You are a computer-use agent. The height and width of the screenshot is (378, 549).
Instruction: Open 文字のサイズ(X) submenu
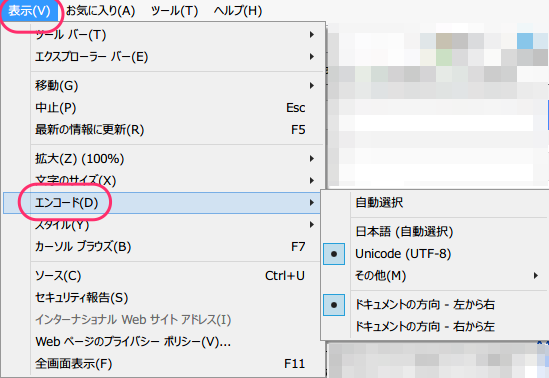coord(163,181)
